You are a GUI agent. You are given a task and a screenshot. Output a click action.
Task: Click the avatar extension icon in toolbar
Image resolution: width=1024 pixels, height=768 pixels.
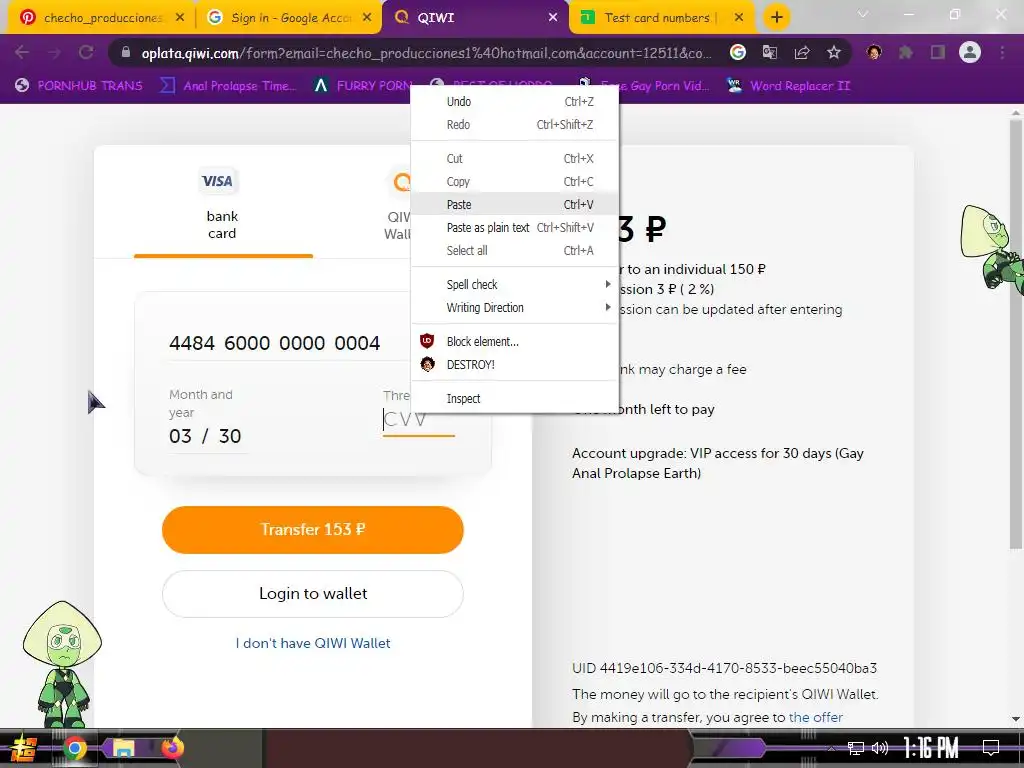pyautogui.click(x=874, y=52)
